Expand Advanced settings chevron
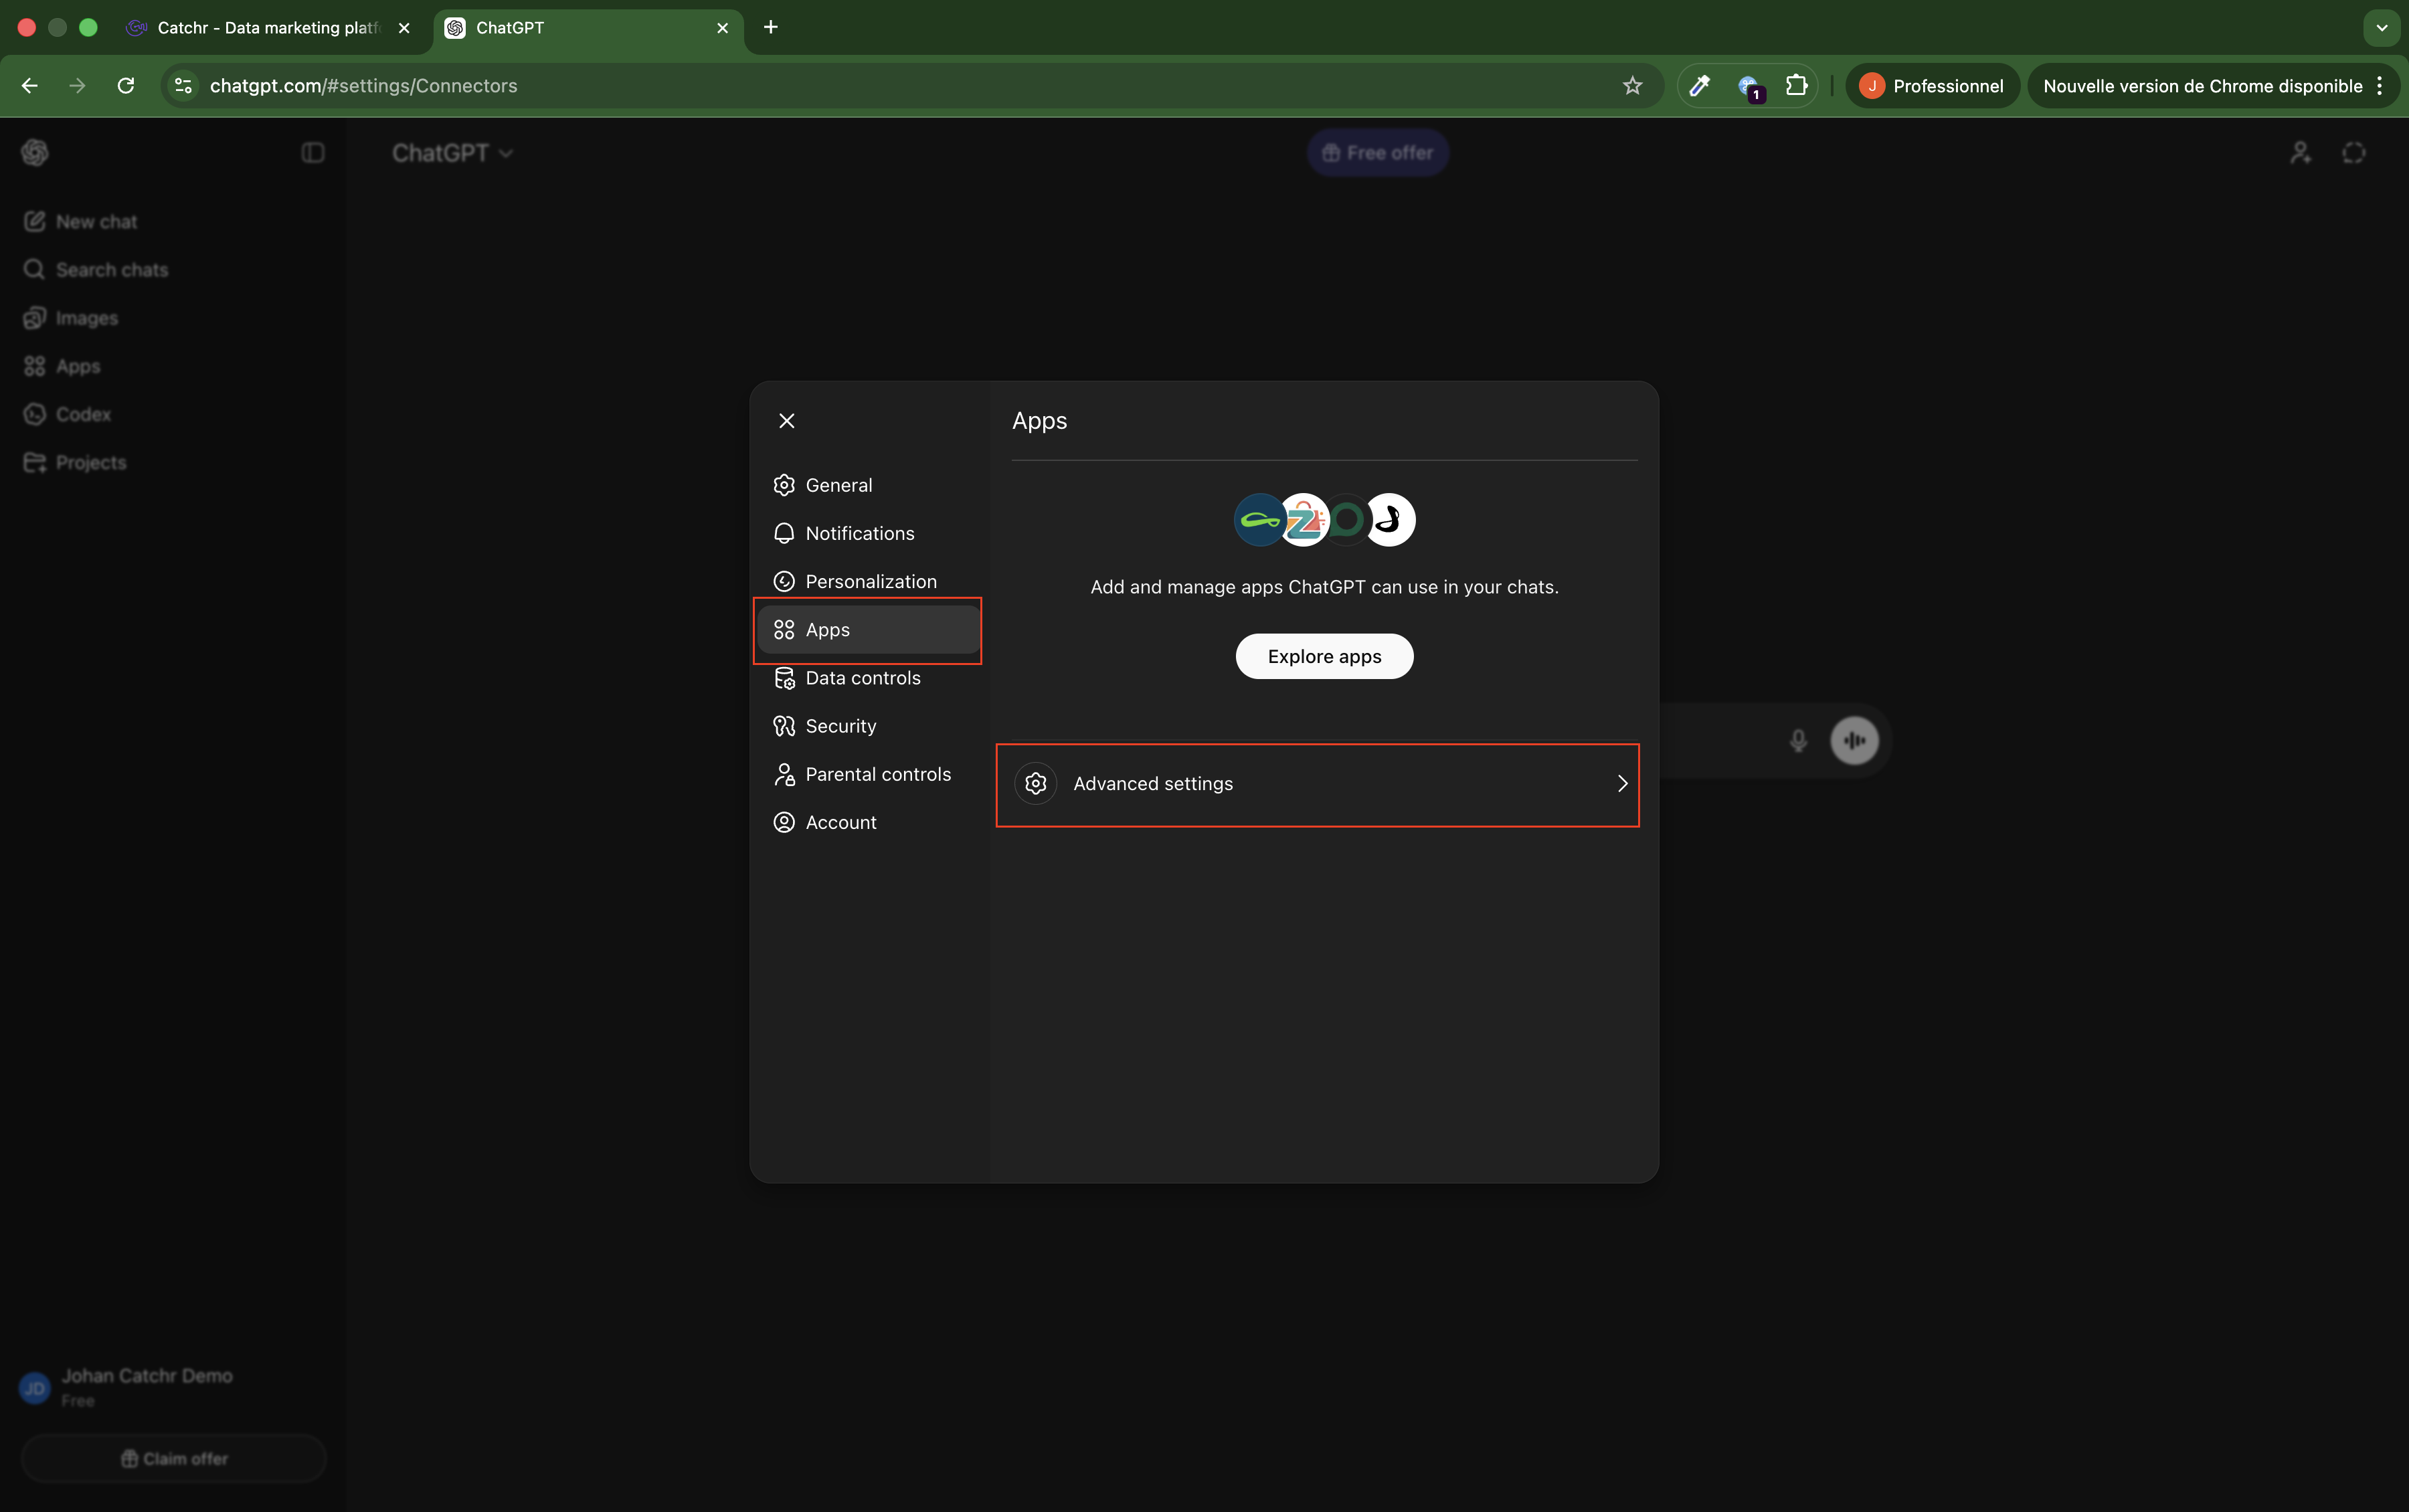Image resolution: width=2409 pixels, height=1512 pixels. [x=1621, y=784]
